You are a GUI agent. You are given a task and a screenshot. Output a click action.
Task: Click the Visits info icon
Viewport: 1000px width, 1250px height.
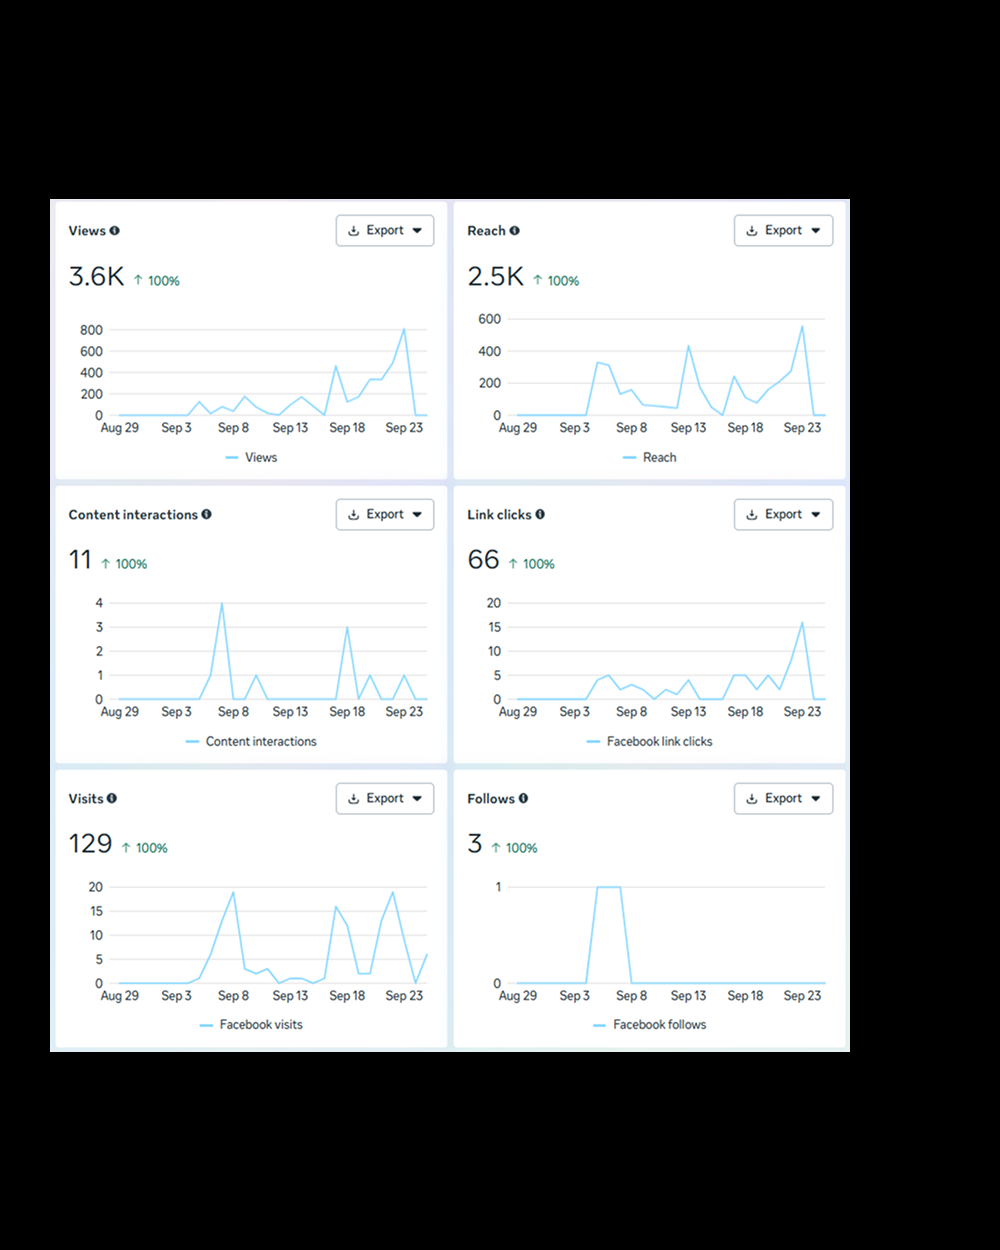pos(112,798)
